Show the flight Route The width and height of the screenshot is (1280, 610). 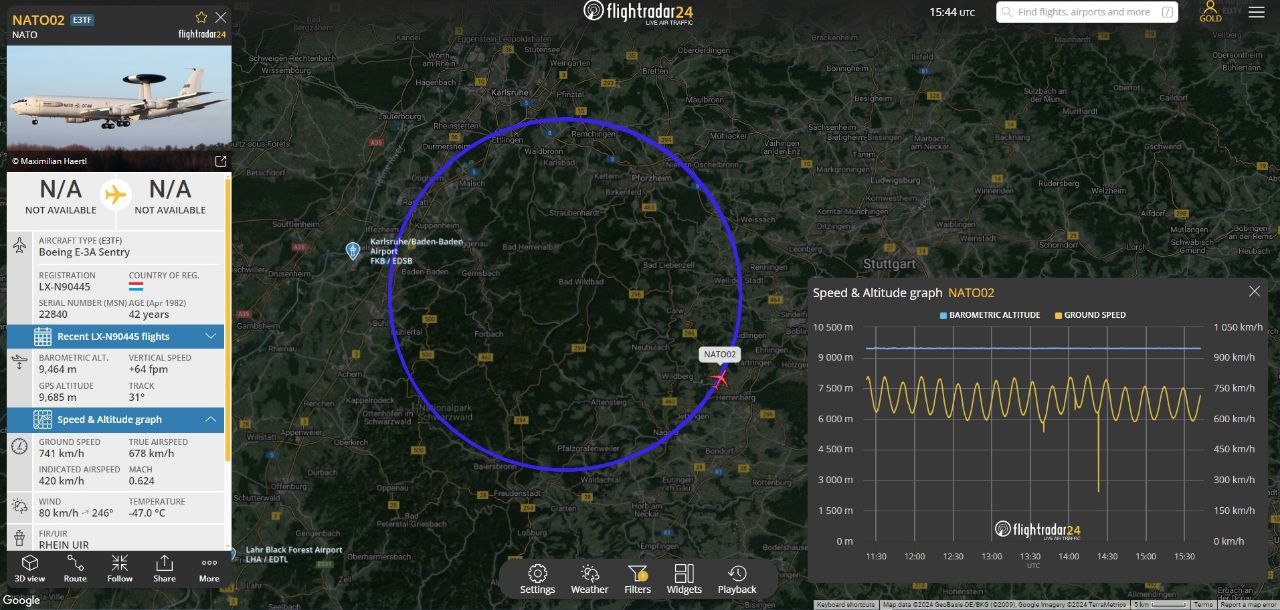click(x=75, y=569)
